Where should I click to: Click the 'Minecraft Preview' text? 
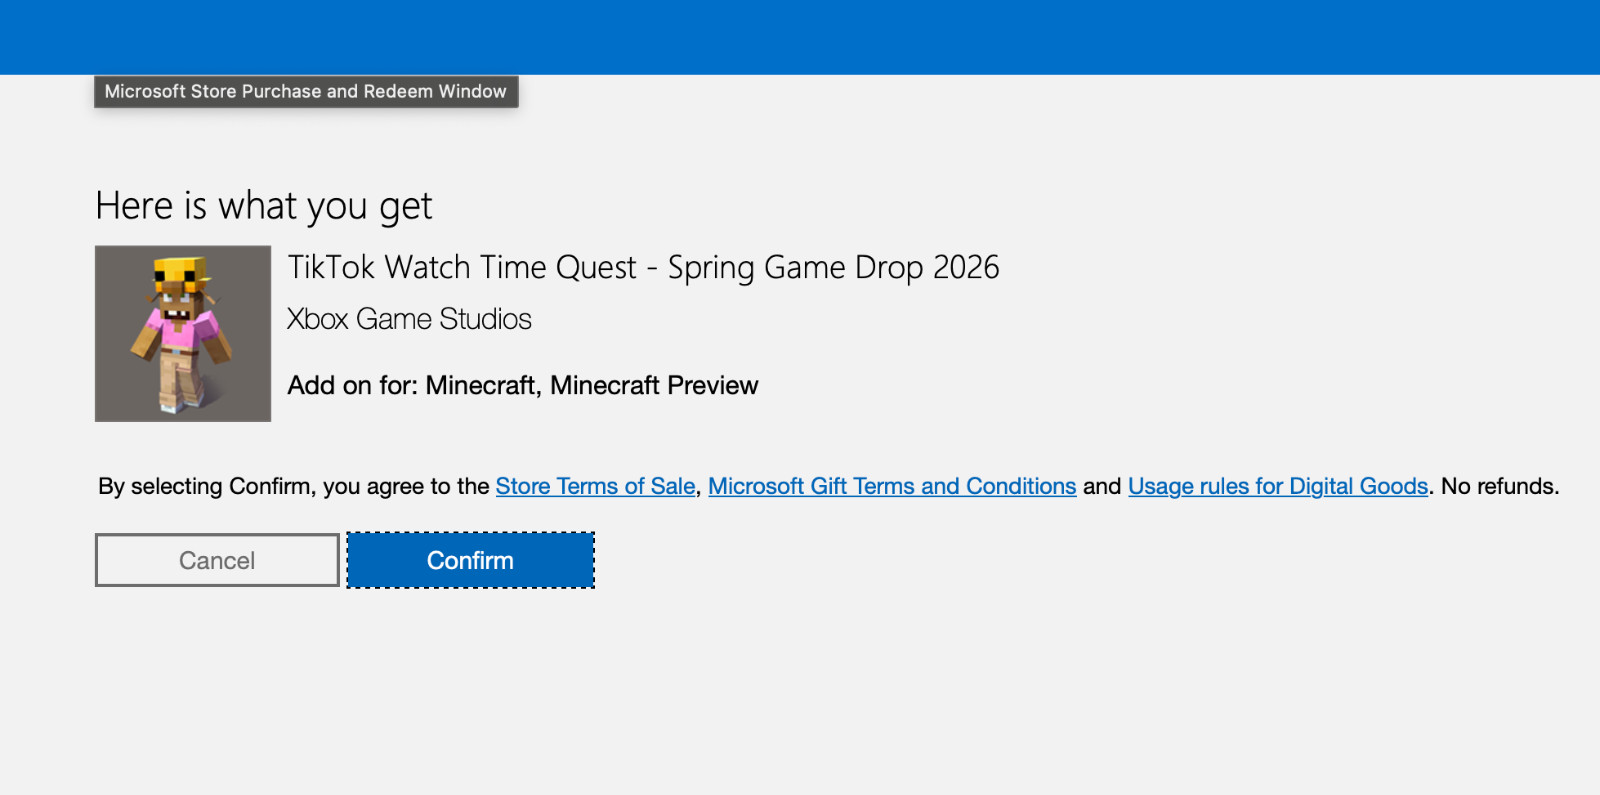(654, 385)
